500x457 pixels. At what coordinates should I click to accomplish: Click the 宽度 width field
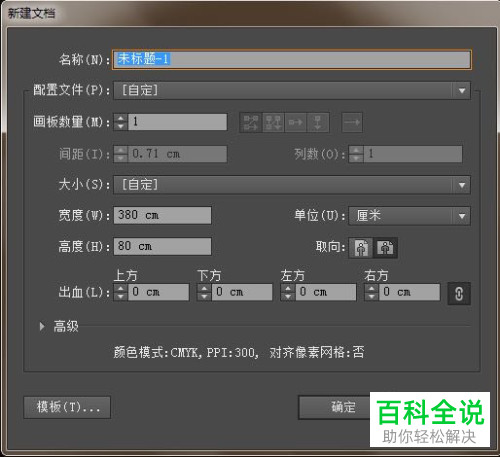pyautogui.click(x=162, y=215)
